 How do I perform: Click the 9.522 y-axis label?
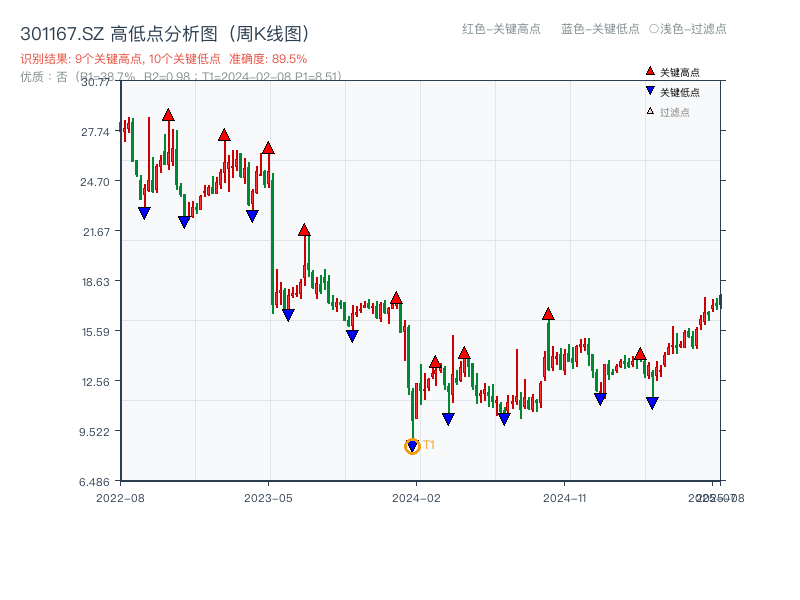[x=94, y=432]
